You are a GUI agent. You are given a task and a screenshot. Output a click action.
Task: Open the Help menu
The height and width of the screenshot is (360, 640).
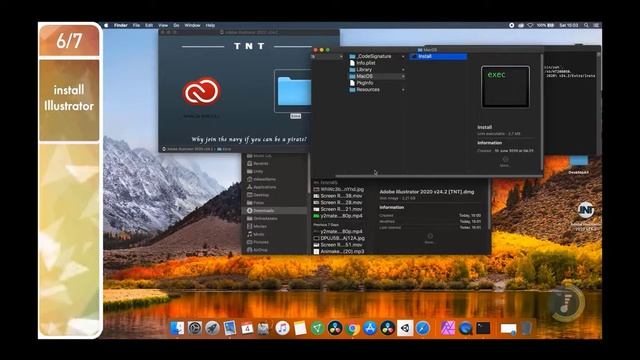[210, 25]
